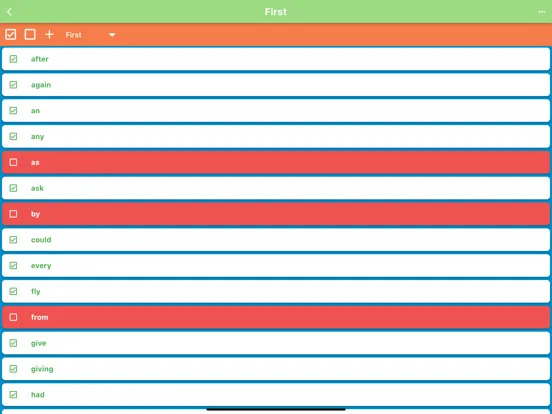This screenshot has height=414, width=552.
Task: Select the 'after' word text
Action: click(39, 59)
